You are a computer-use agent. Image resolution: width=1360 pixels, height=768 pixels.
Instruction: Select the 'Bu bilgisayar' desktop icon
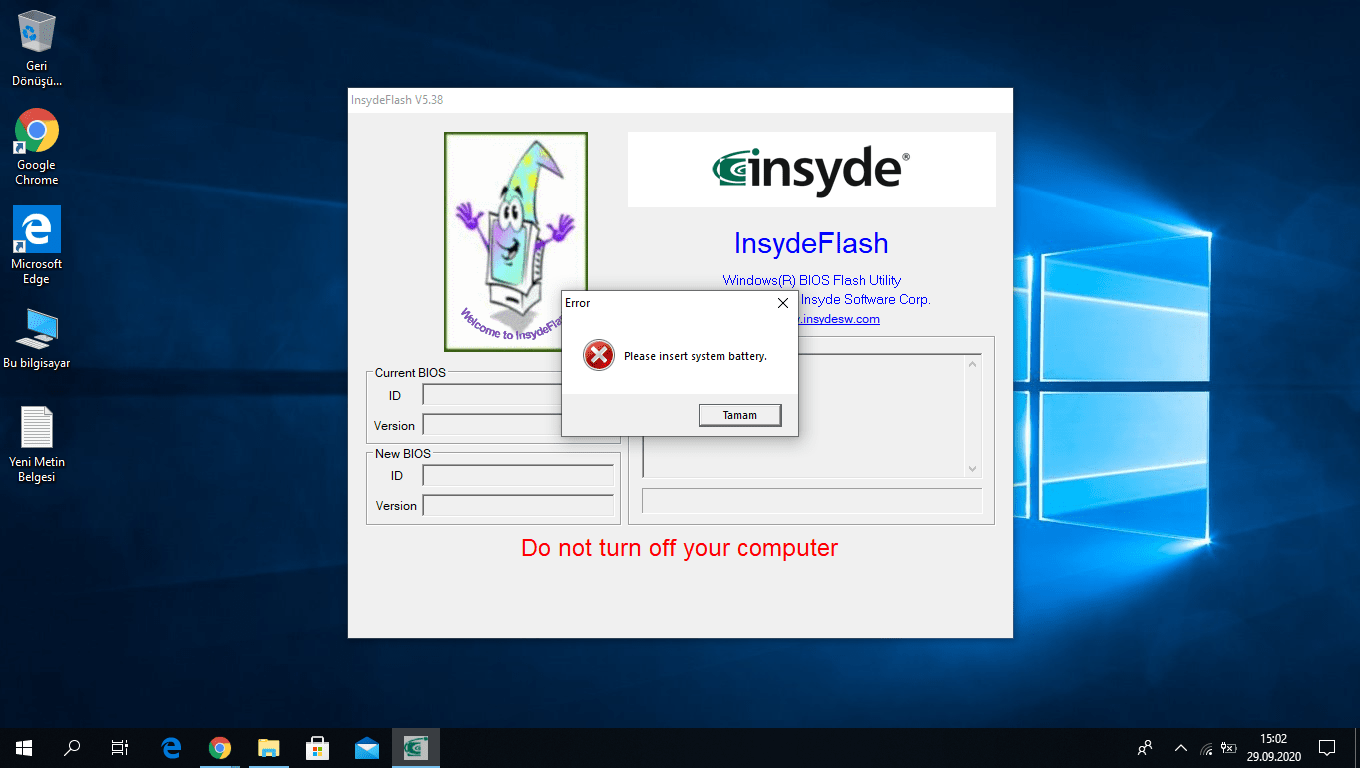[x=37, y=338]
